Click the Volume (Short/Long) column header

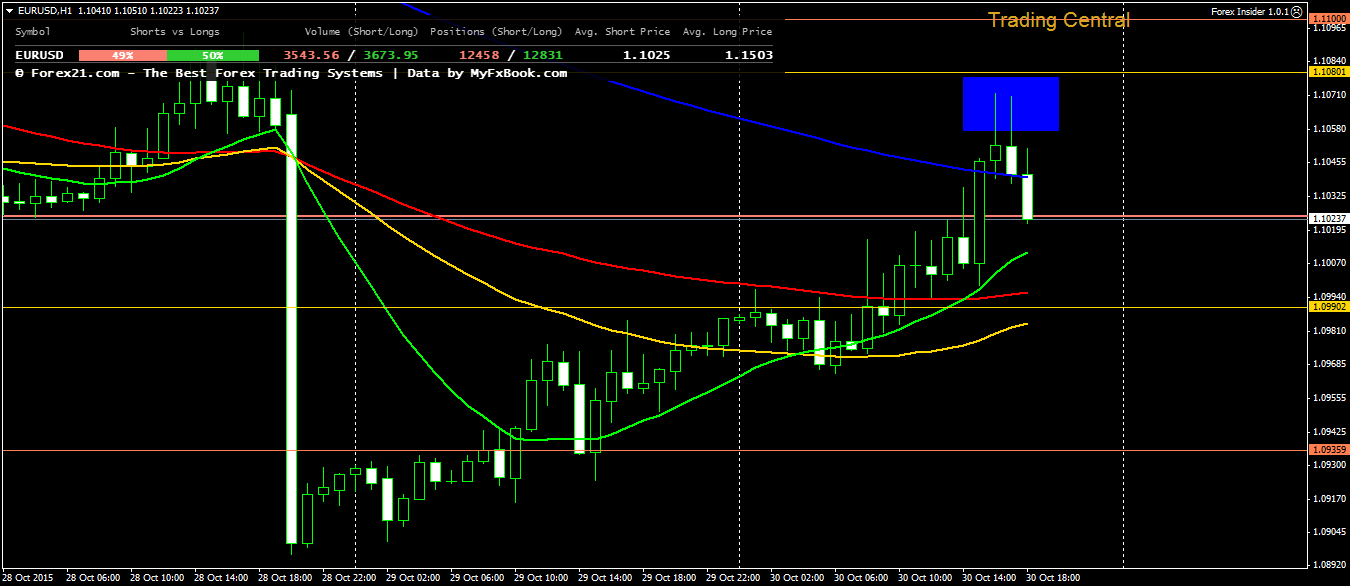point(362,32)
